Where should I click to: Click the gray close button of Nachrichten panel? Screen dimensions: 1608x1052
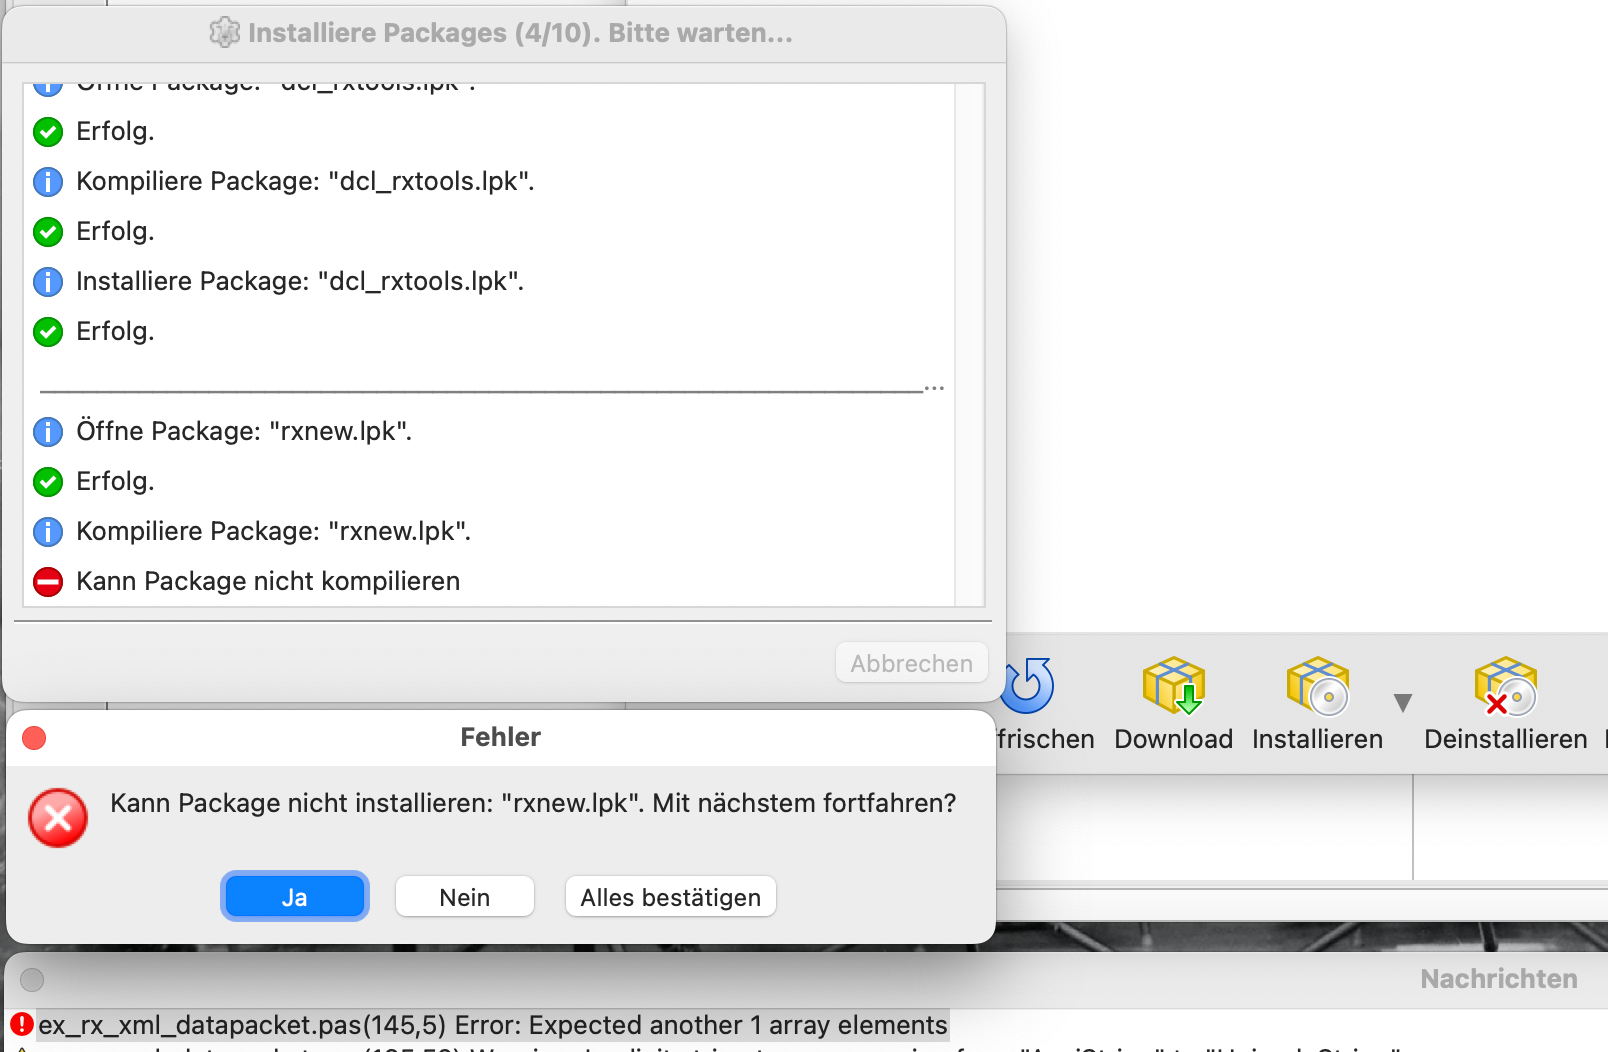pos(33,979)
